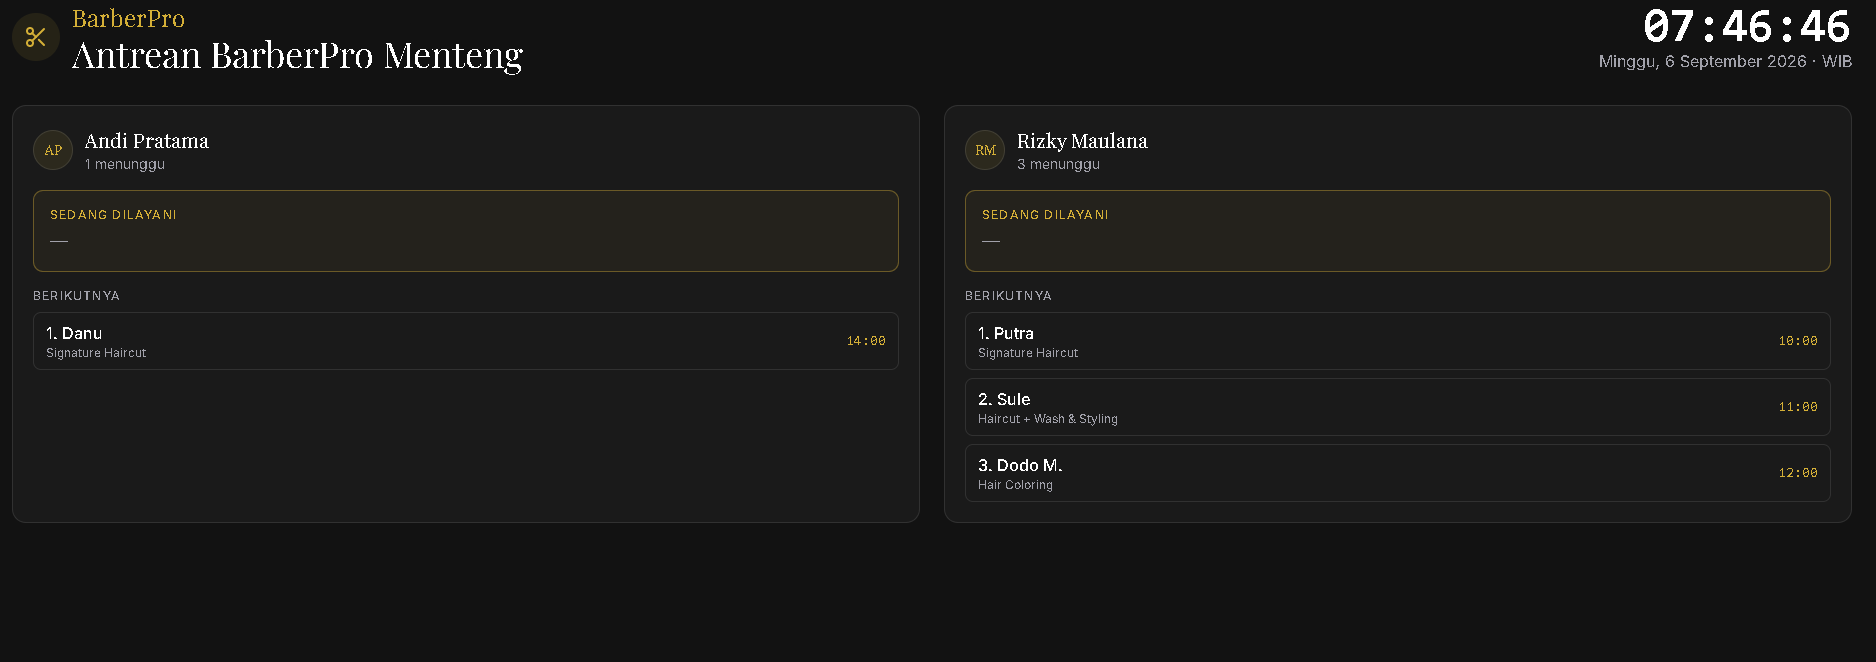The image size is (1876, 662).
Task: Open Andi Pratama's Sedang Dilayani box
Action: 466,231
